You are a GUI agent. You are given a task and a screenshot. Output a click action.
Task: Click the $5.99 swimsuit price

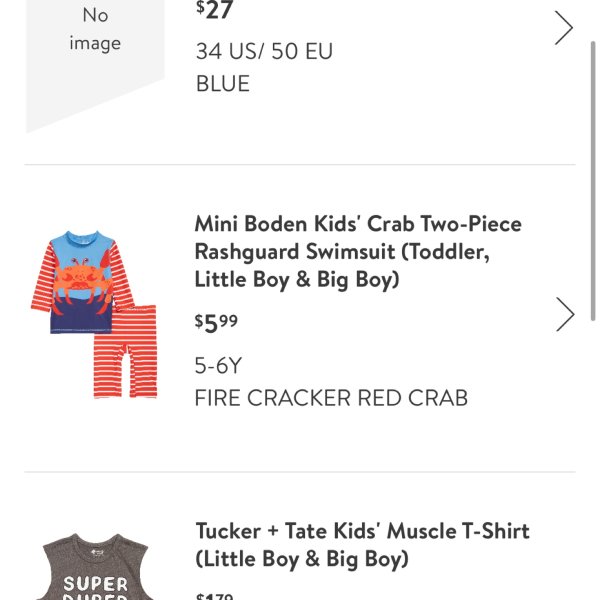(216, 323)
